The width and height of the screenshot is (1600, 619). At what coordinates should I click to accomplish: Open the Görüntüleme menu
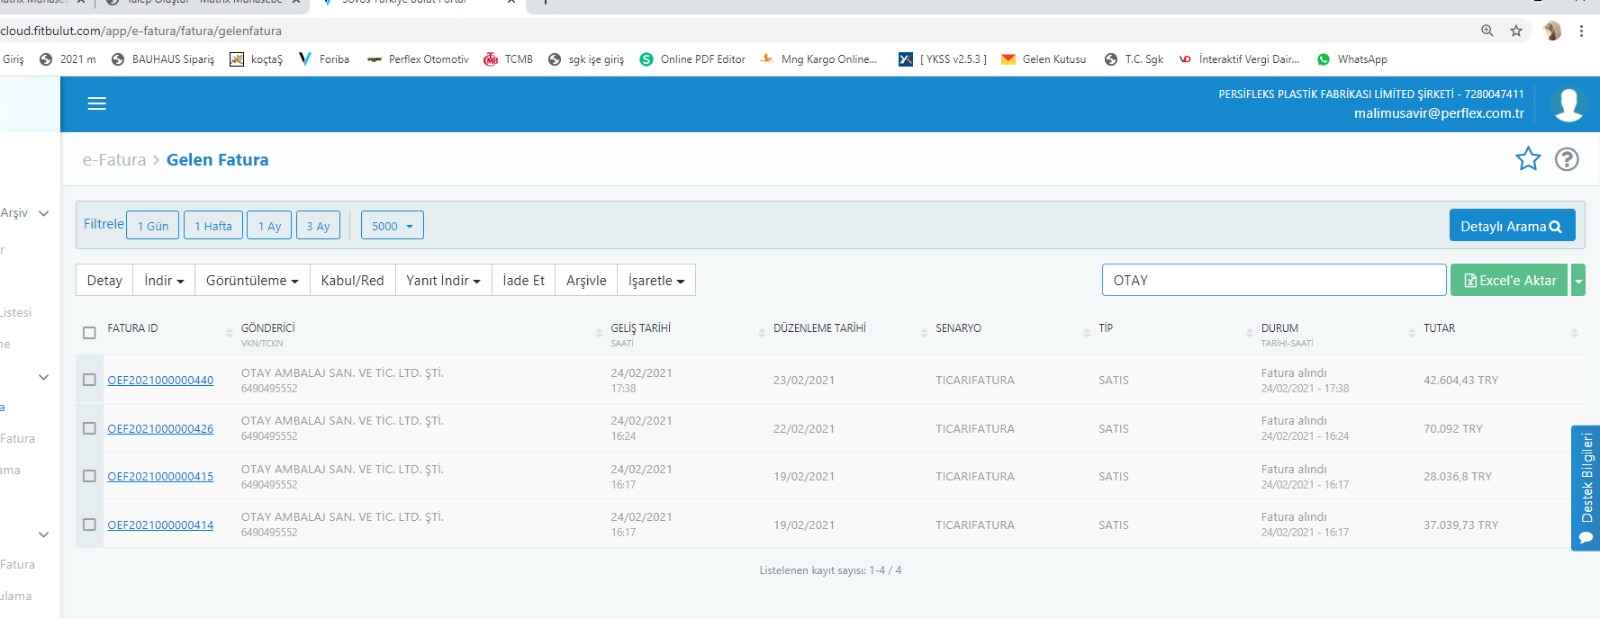pos(252,281)
